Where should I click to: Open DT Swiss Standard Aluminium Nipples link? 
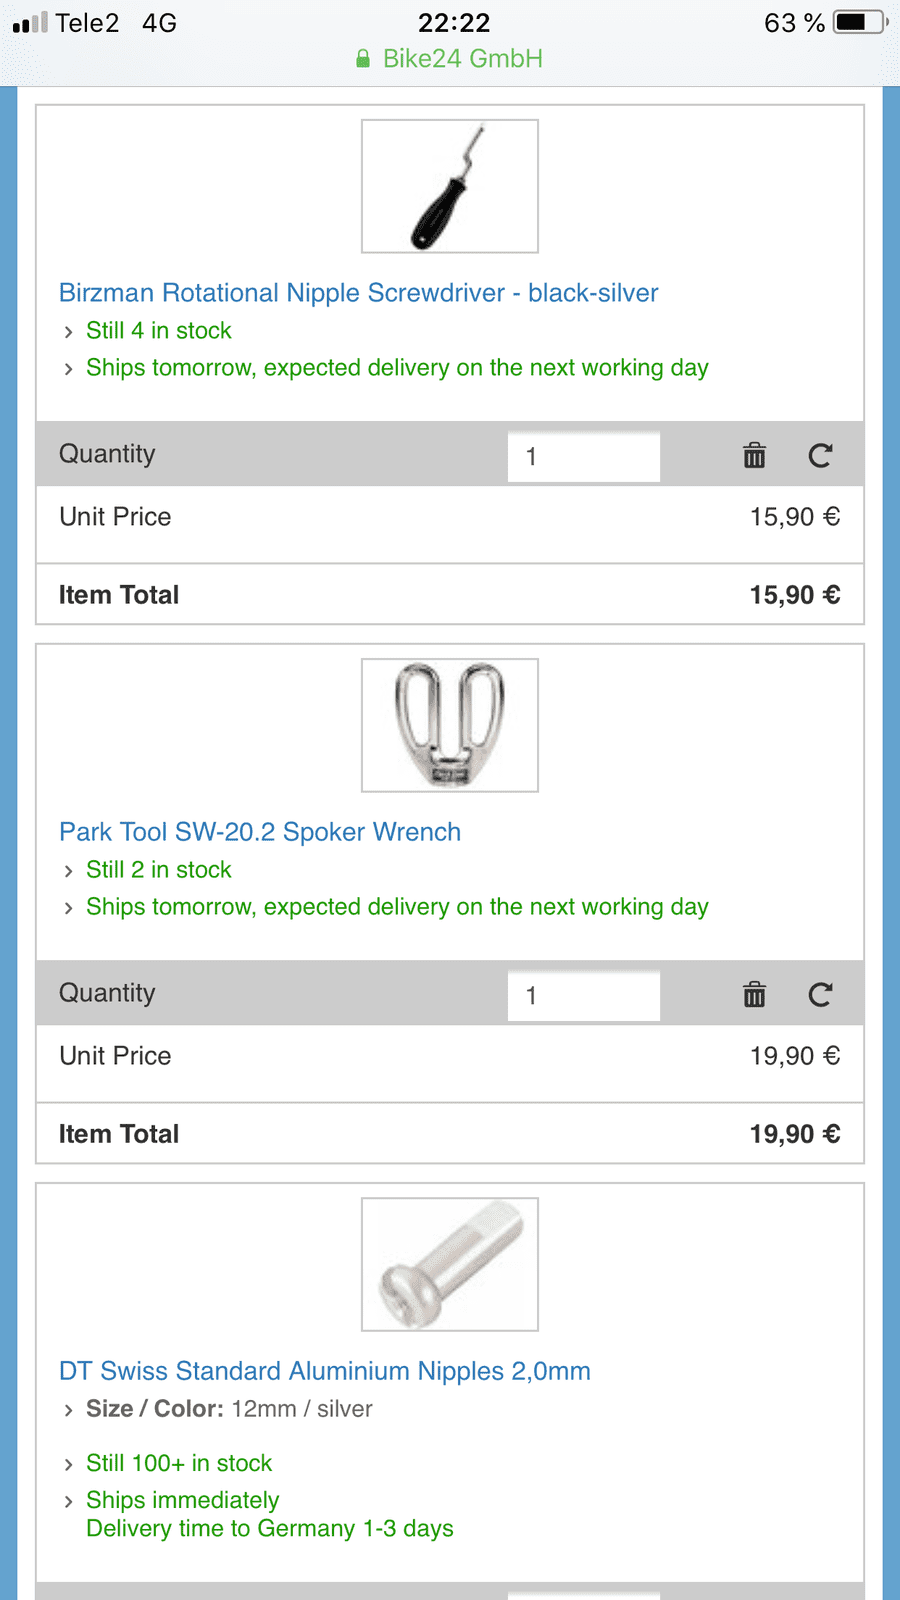tap(325, 1371)
